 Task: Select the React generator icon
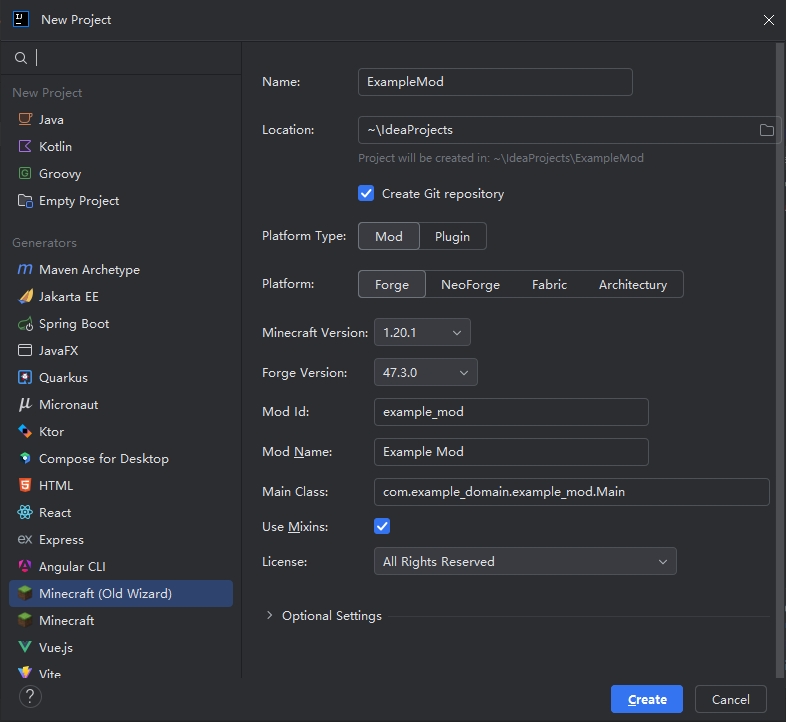(25, 513)
